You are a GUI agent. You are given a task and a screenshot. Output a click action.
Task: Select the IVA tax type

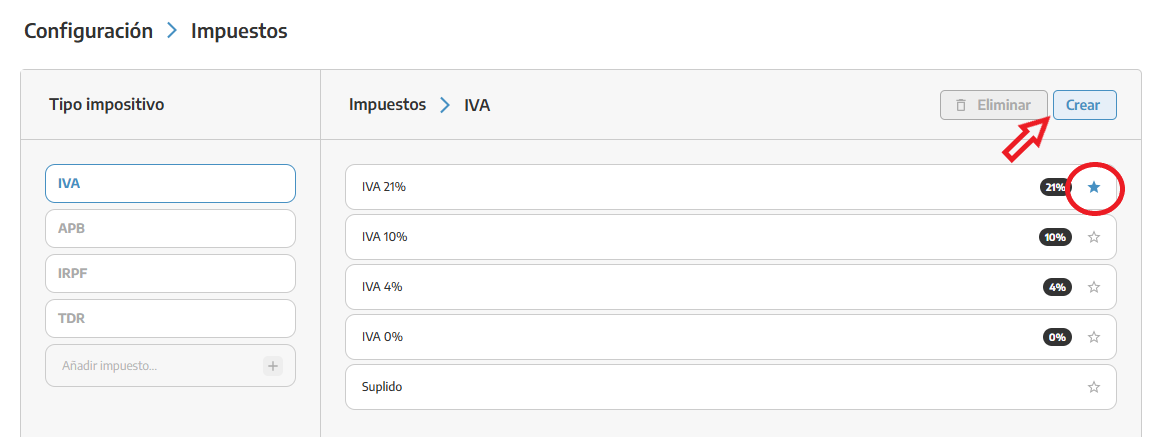tap(171, 183)
